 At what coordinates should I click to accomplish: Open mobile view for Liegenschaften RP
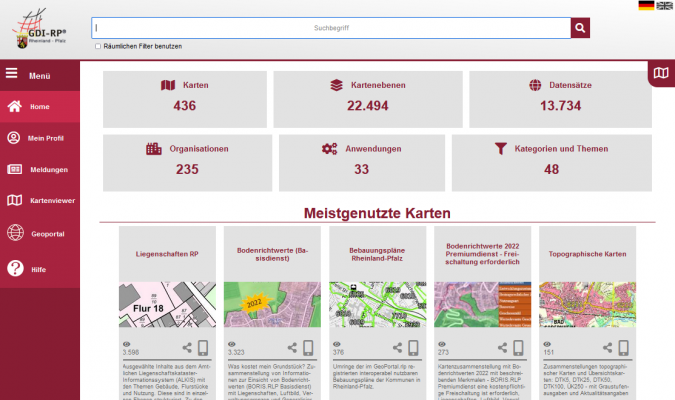tap(203, 348)
